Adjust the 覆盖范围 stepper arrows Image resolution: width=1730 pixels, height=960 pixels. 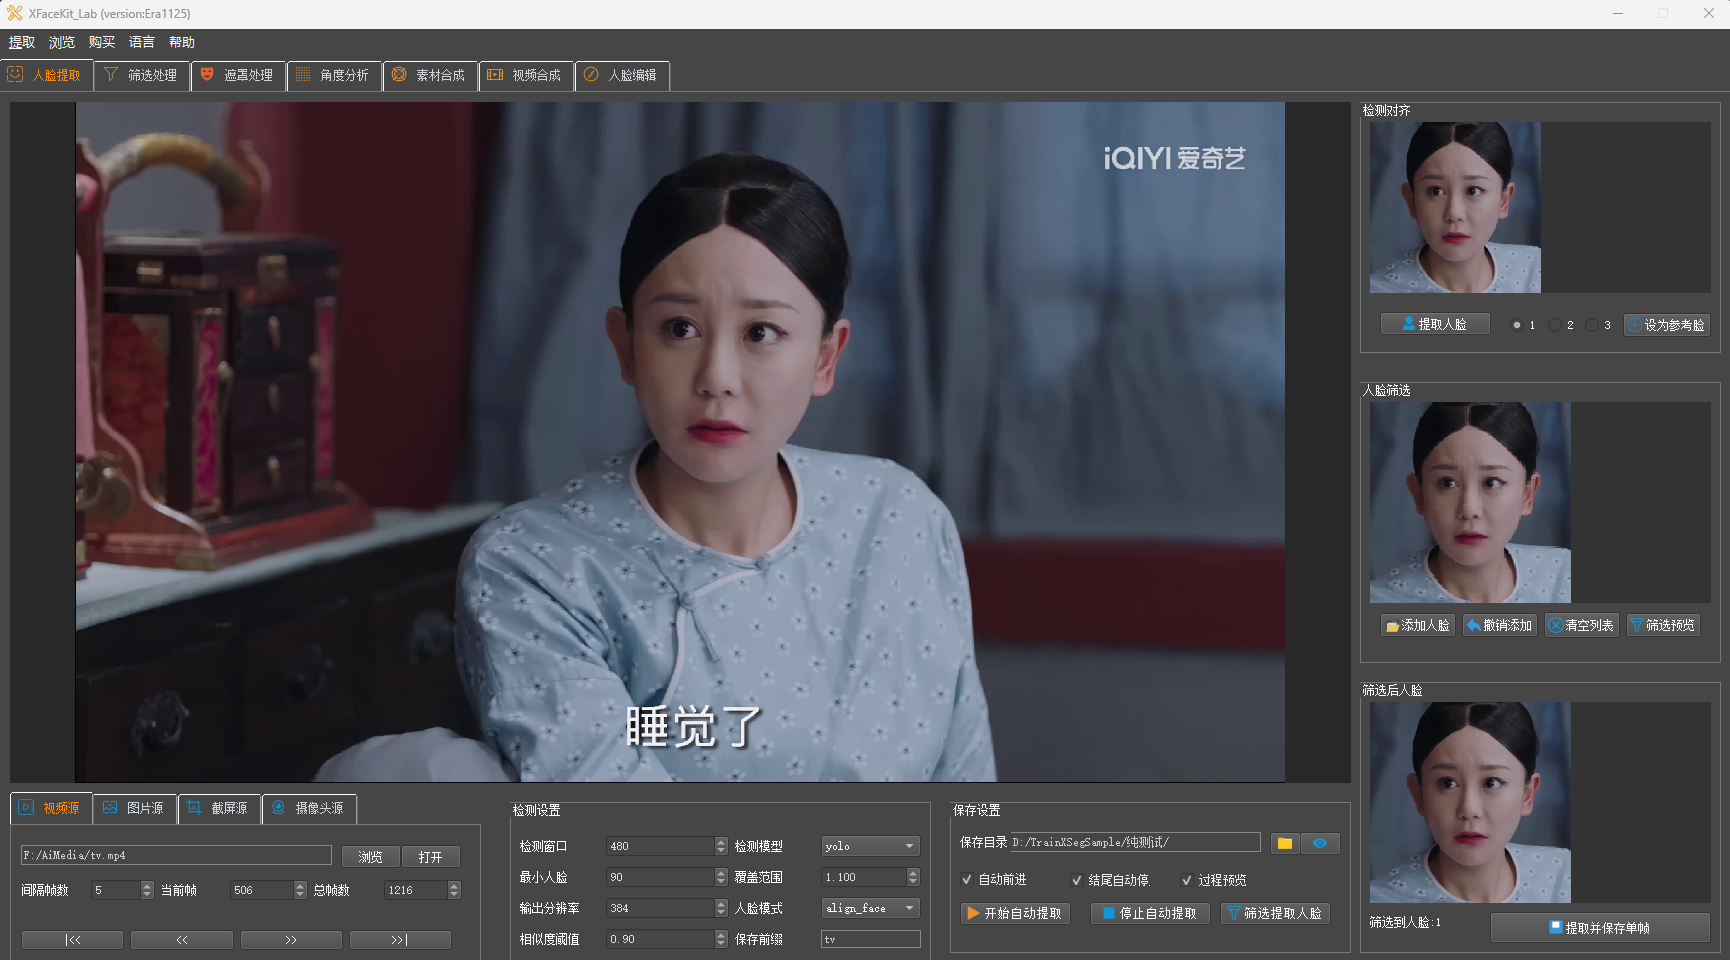coord(913,877)
